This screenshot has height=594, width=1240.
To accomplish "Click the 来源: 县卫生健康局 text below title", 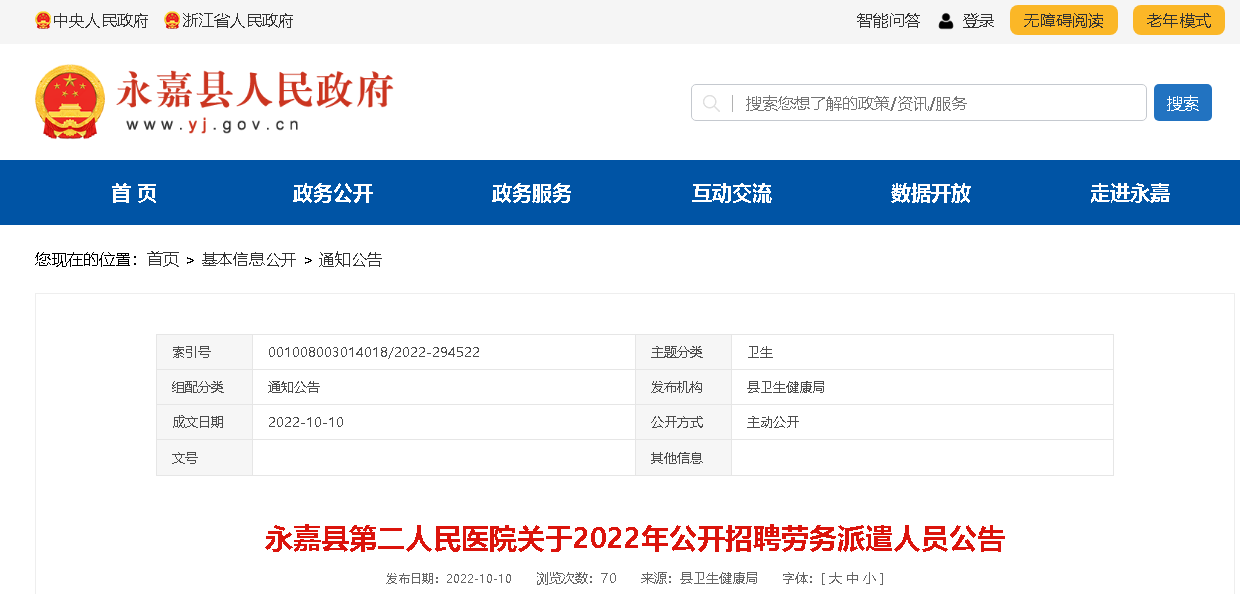I will [x=699, y=578].
